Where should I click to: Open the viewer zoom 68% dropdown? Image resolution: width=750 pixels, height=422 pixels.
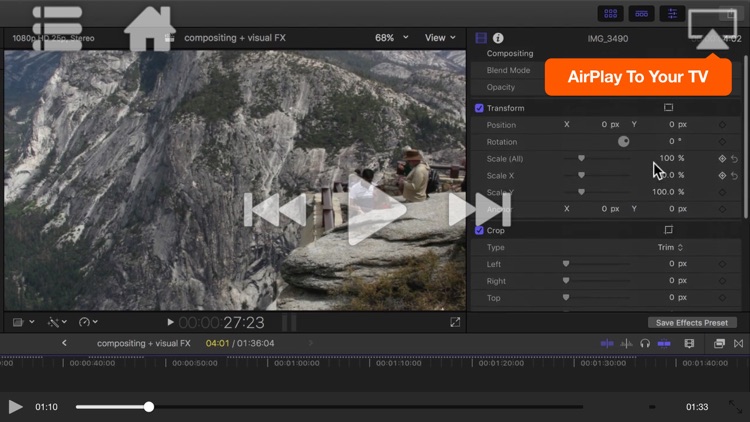tap(391, 38)
